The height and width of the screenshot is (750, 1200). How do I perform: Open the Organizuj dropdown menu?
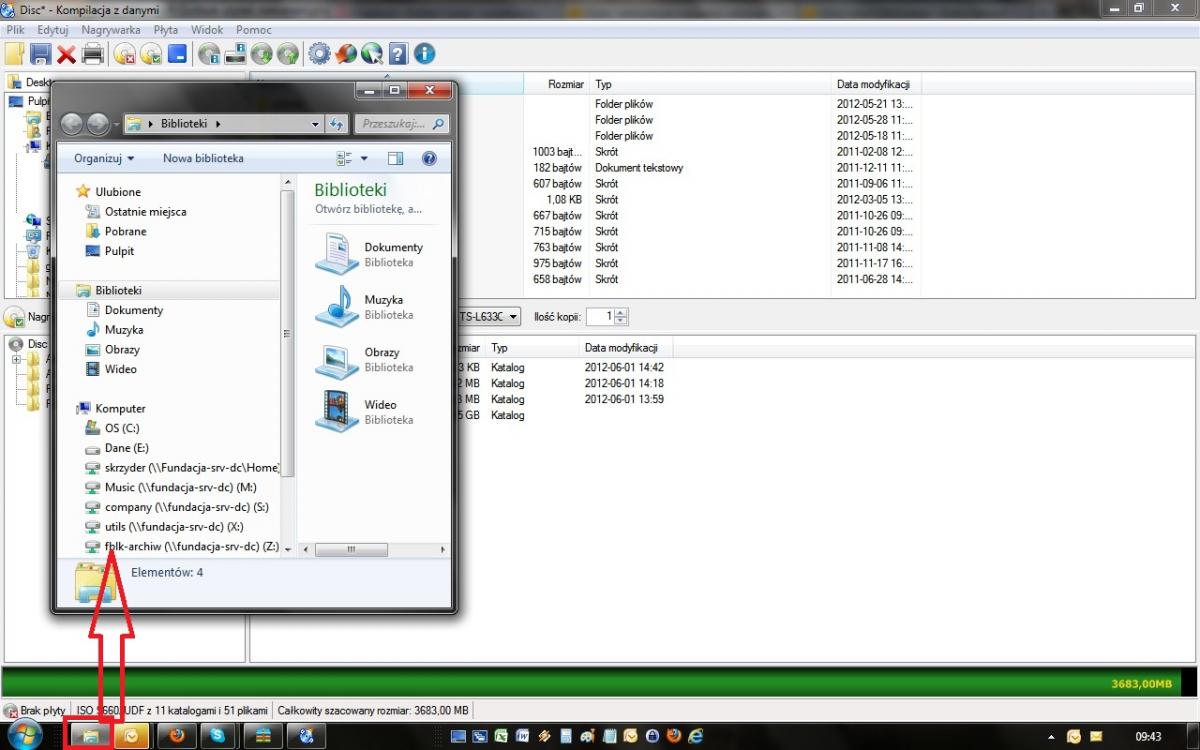[103, 158]
